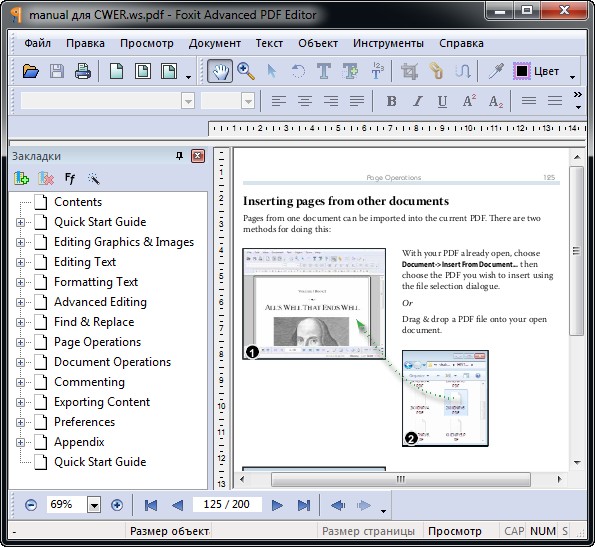Select the Eyedropper tool
Viewport: 595px width, 547px height.
pyautogui.click(x=496, y=71)
